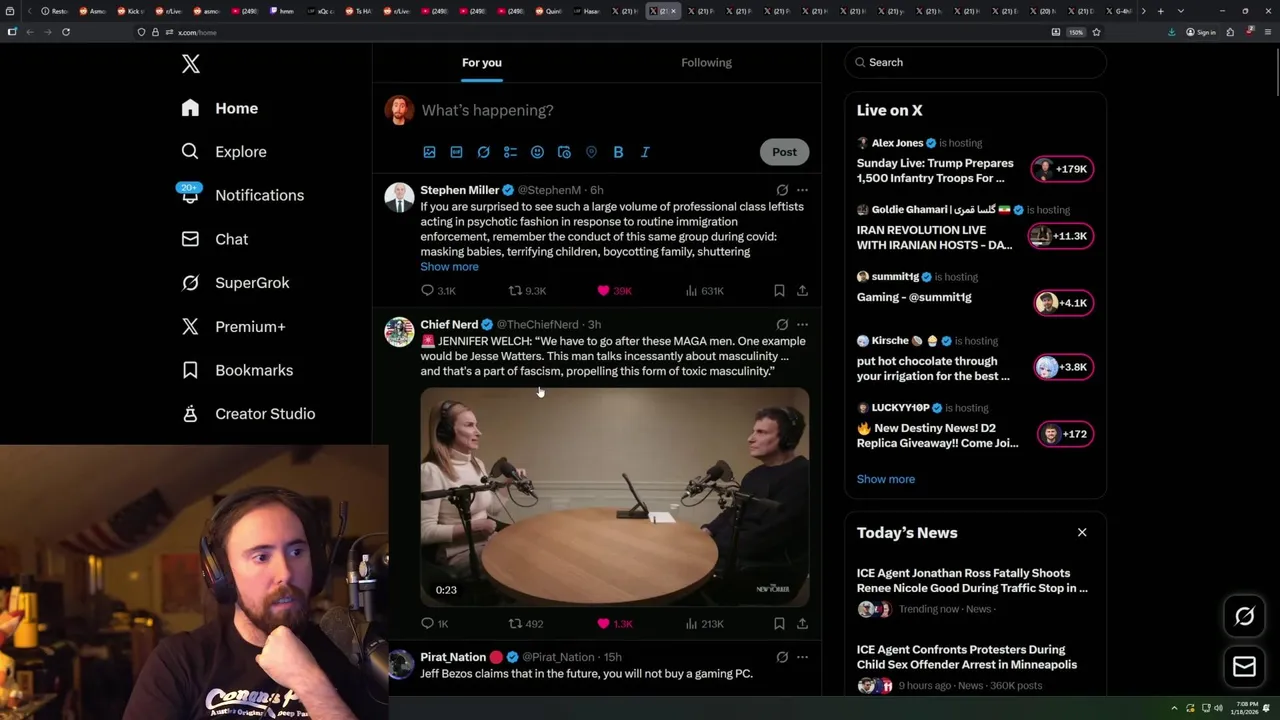1280x720 pixels.
Task: View analytics of Stephen Miller post
Action: click(x=704, y=291)
